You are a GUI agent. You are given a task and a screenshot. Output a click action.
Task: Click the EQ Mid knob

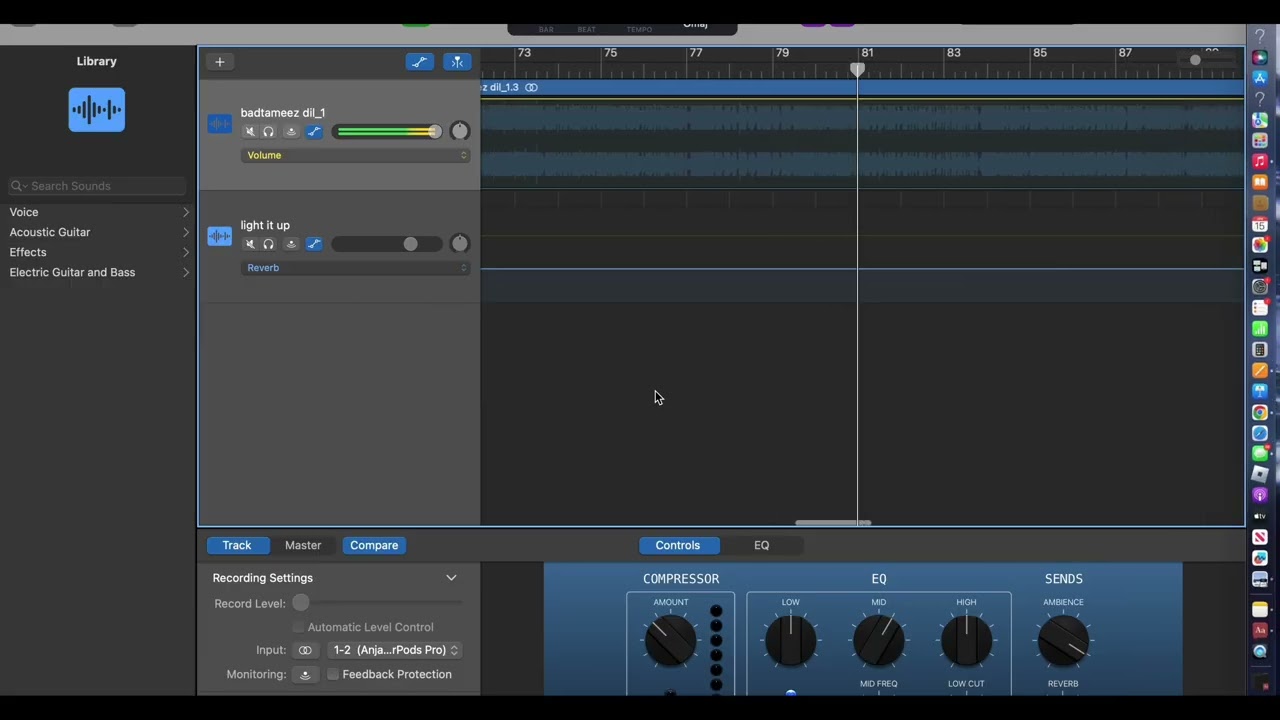(x=878, y=640)
